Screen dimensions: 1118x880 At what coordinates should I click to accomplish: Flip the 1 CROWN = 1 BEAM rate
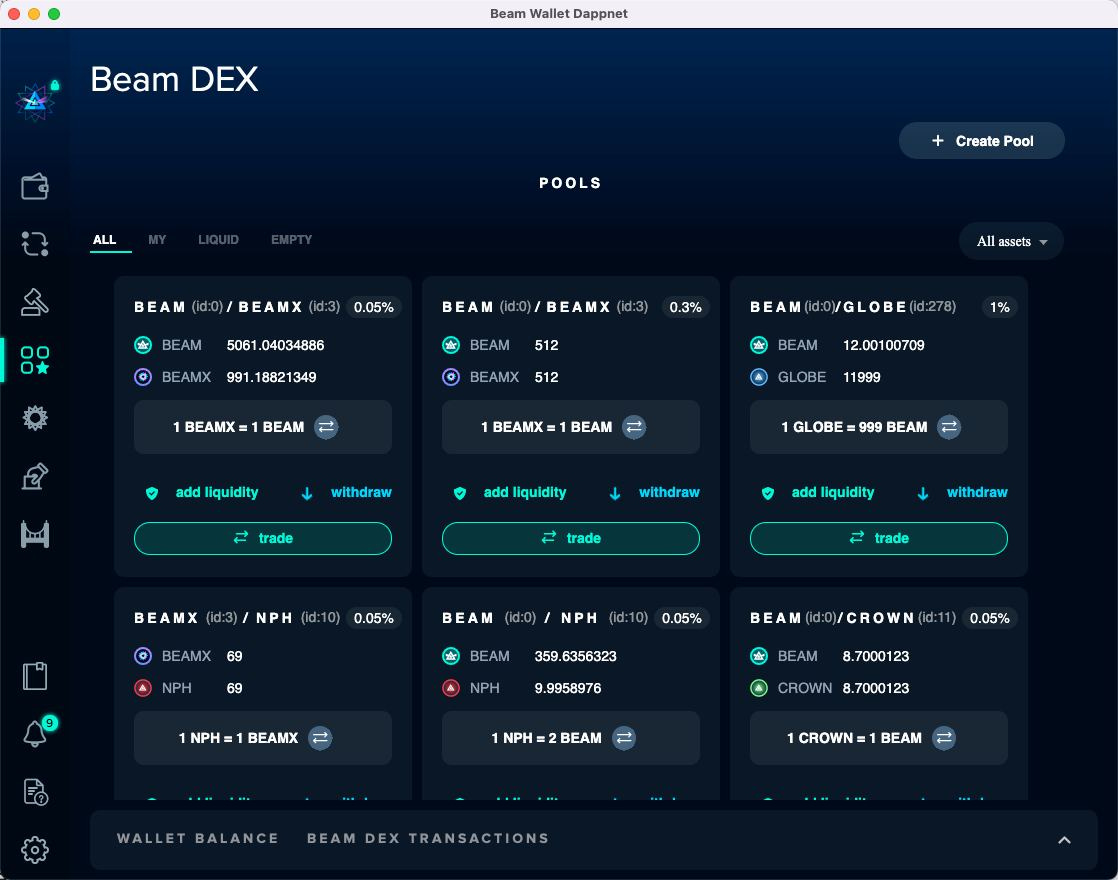point(944,738)
